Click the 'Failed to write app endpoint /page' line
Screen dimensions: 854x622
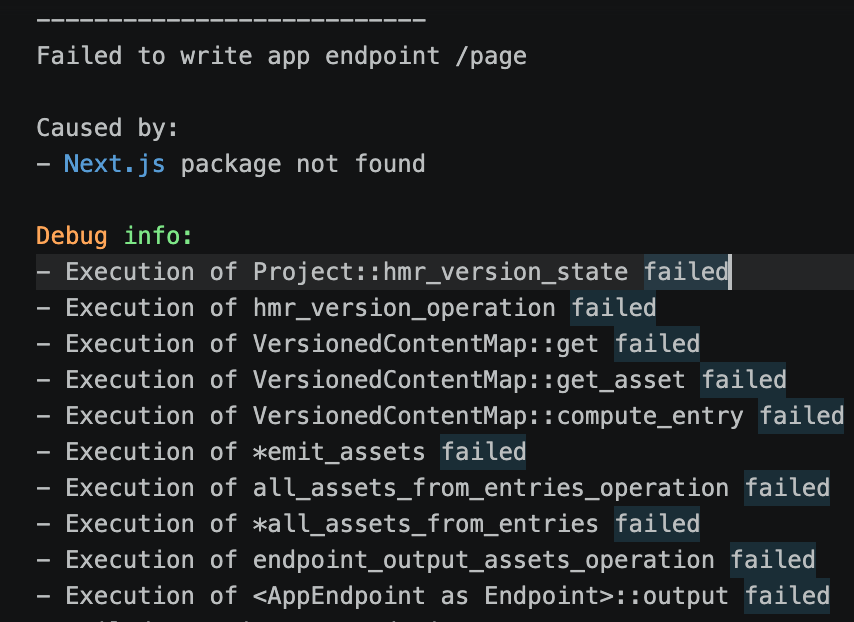click(x=282, y=56)
